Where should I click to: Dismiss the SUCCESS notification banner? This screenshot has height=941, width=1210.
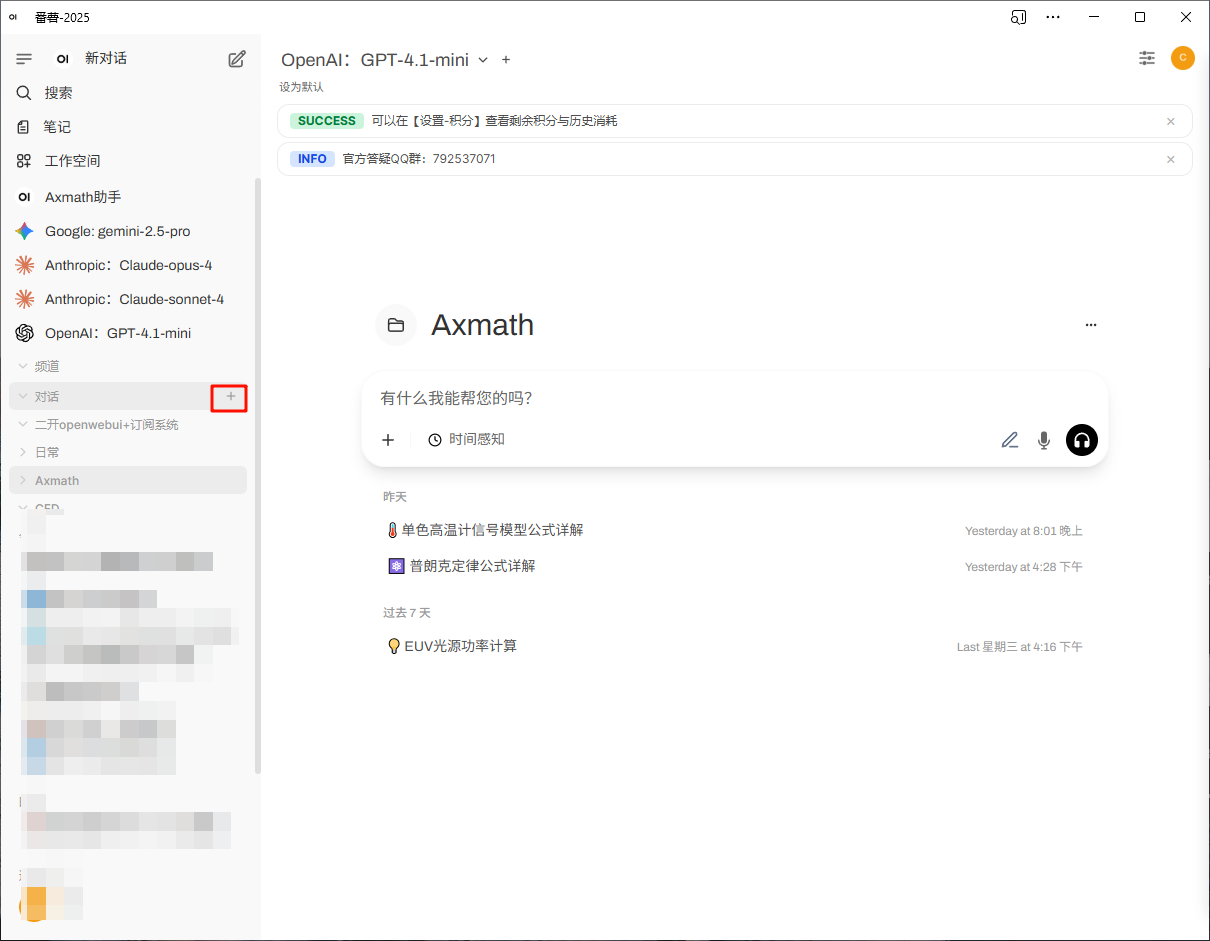1170,121
